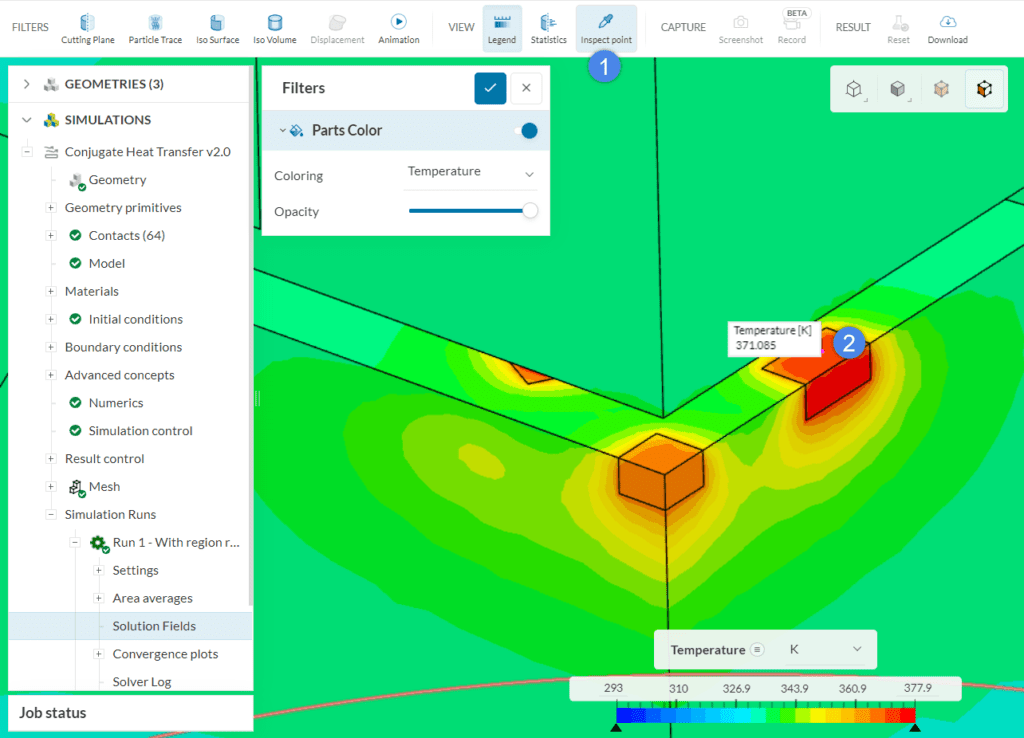The height and width of the screenshot is (738, 1024).
Task: Open the Iso Volume filter
Action: coord(274,28)
